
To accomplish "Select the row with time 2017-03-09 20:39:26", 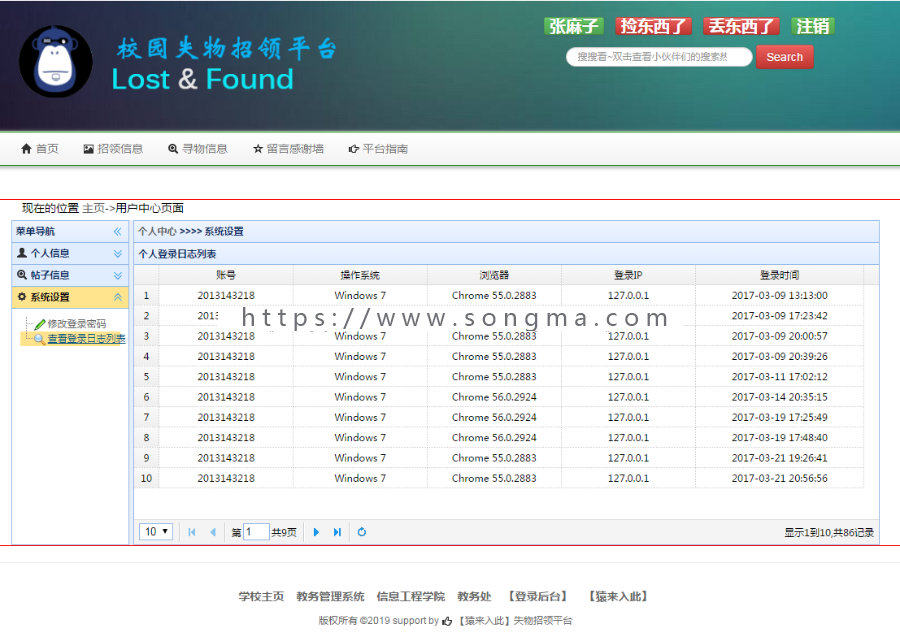I will pyautogui.click(x=499, y=356).
